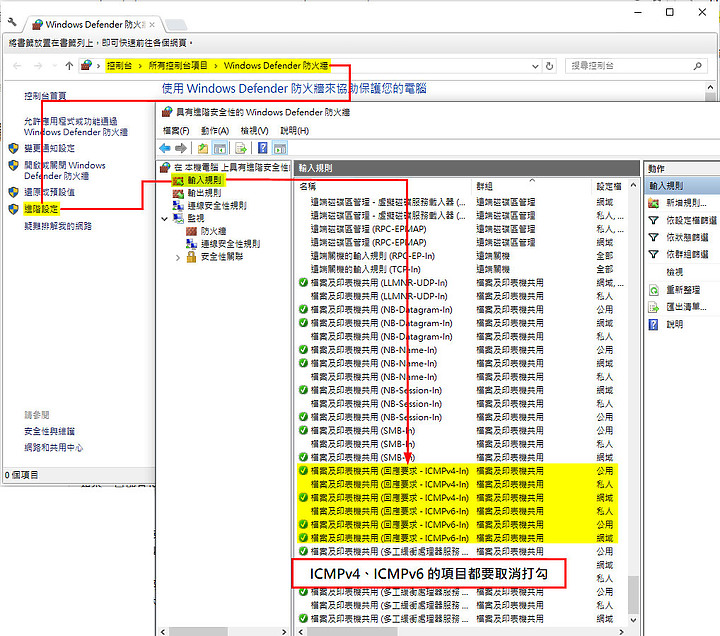The image size is (720, 636).
Task: Click the 依設定檔篩選 filter icon
Action: tap(653, 220)
